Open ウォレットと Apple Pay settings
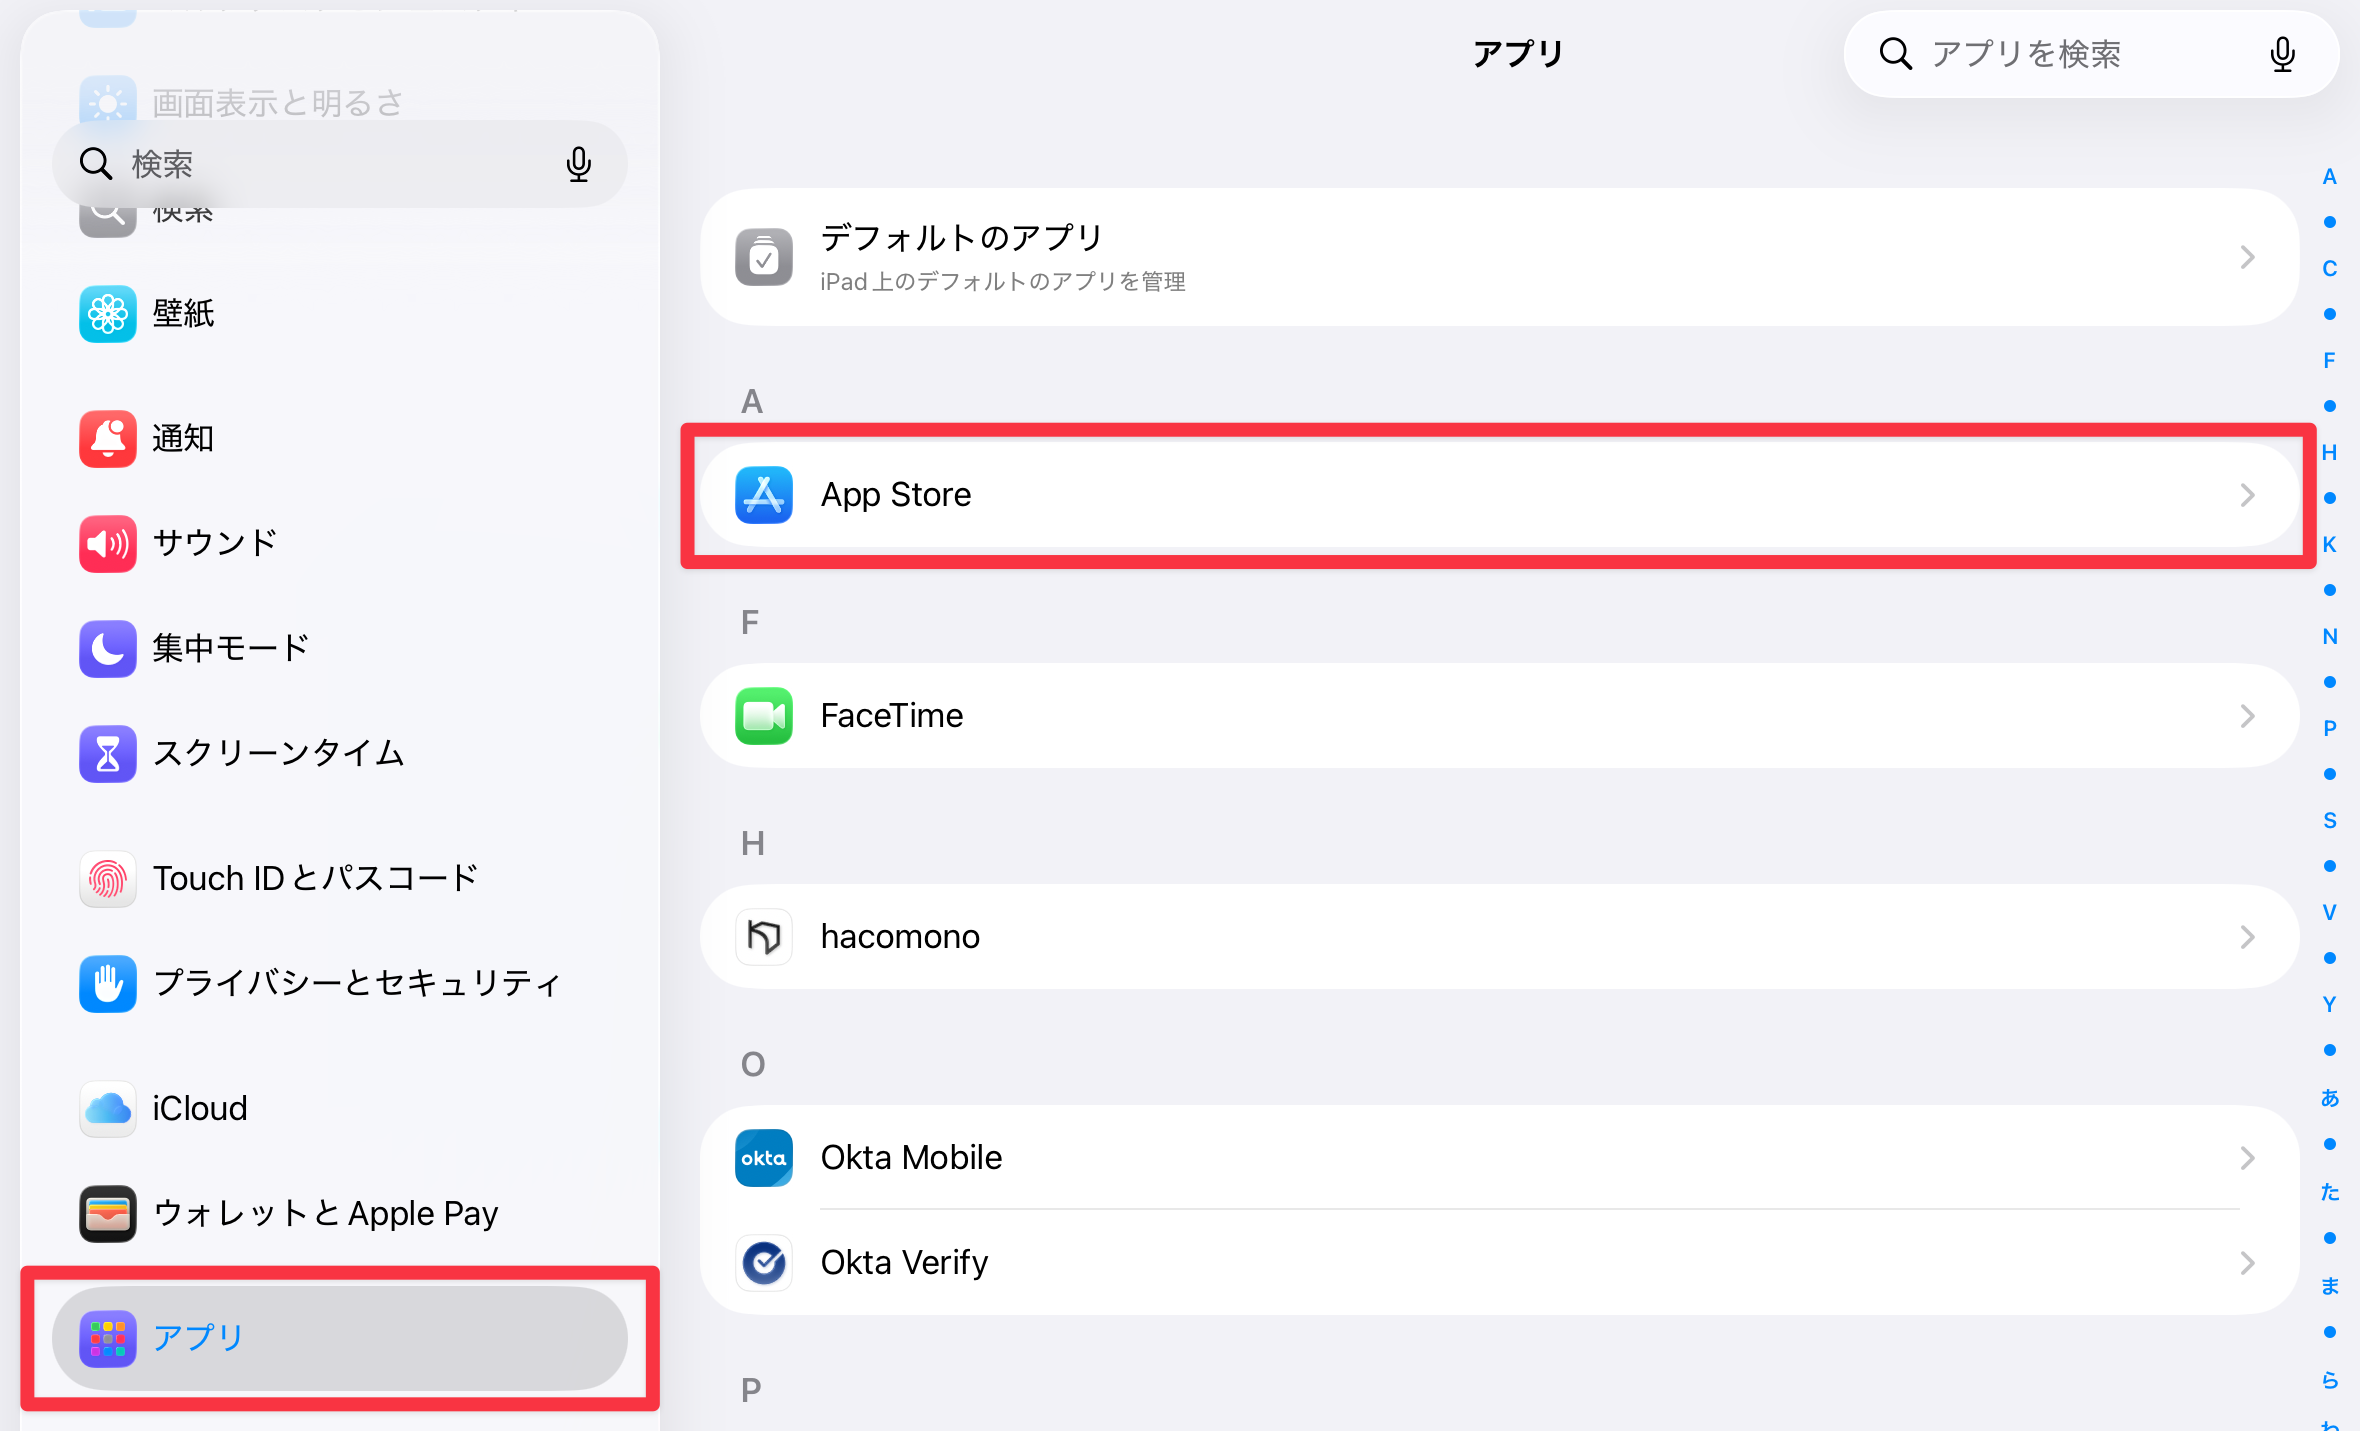Viewport: 2360px width, 1431px height. (340, 1214)
